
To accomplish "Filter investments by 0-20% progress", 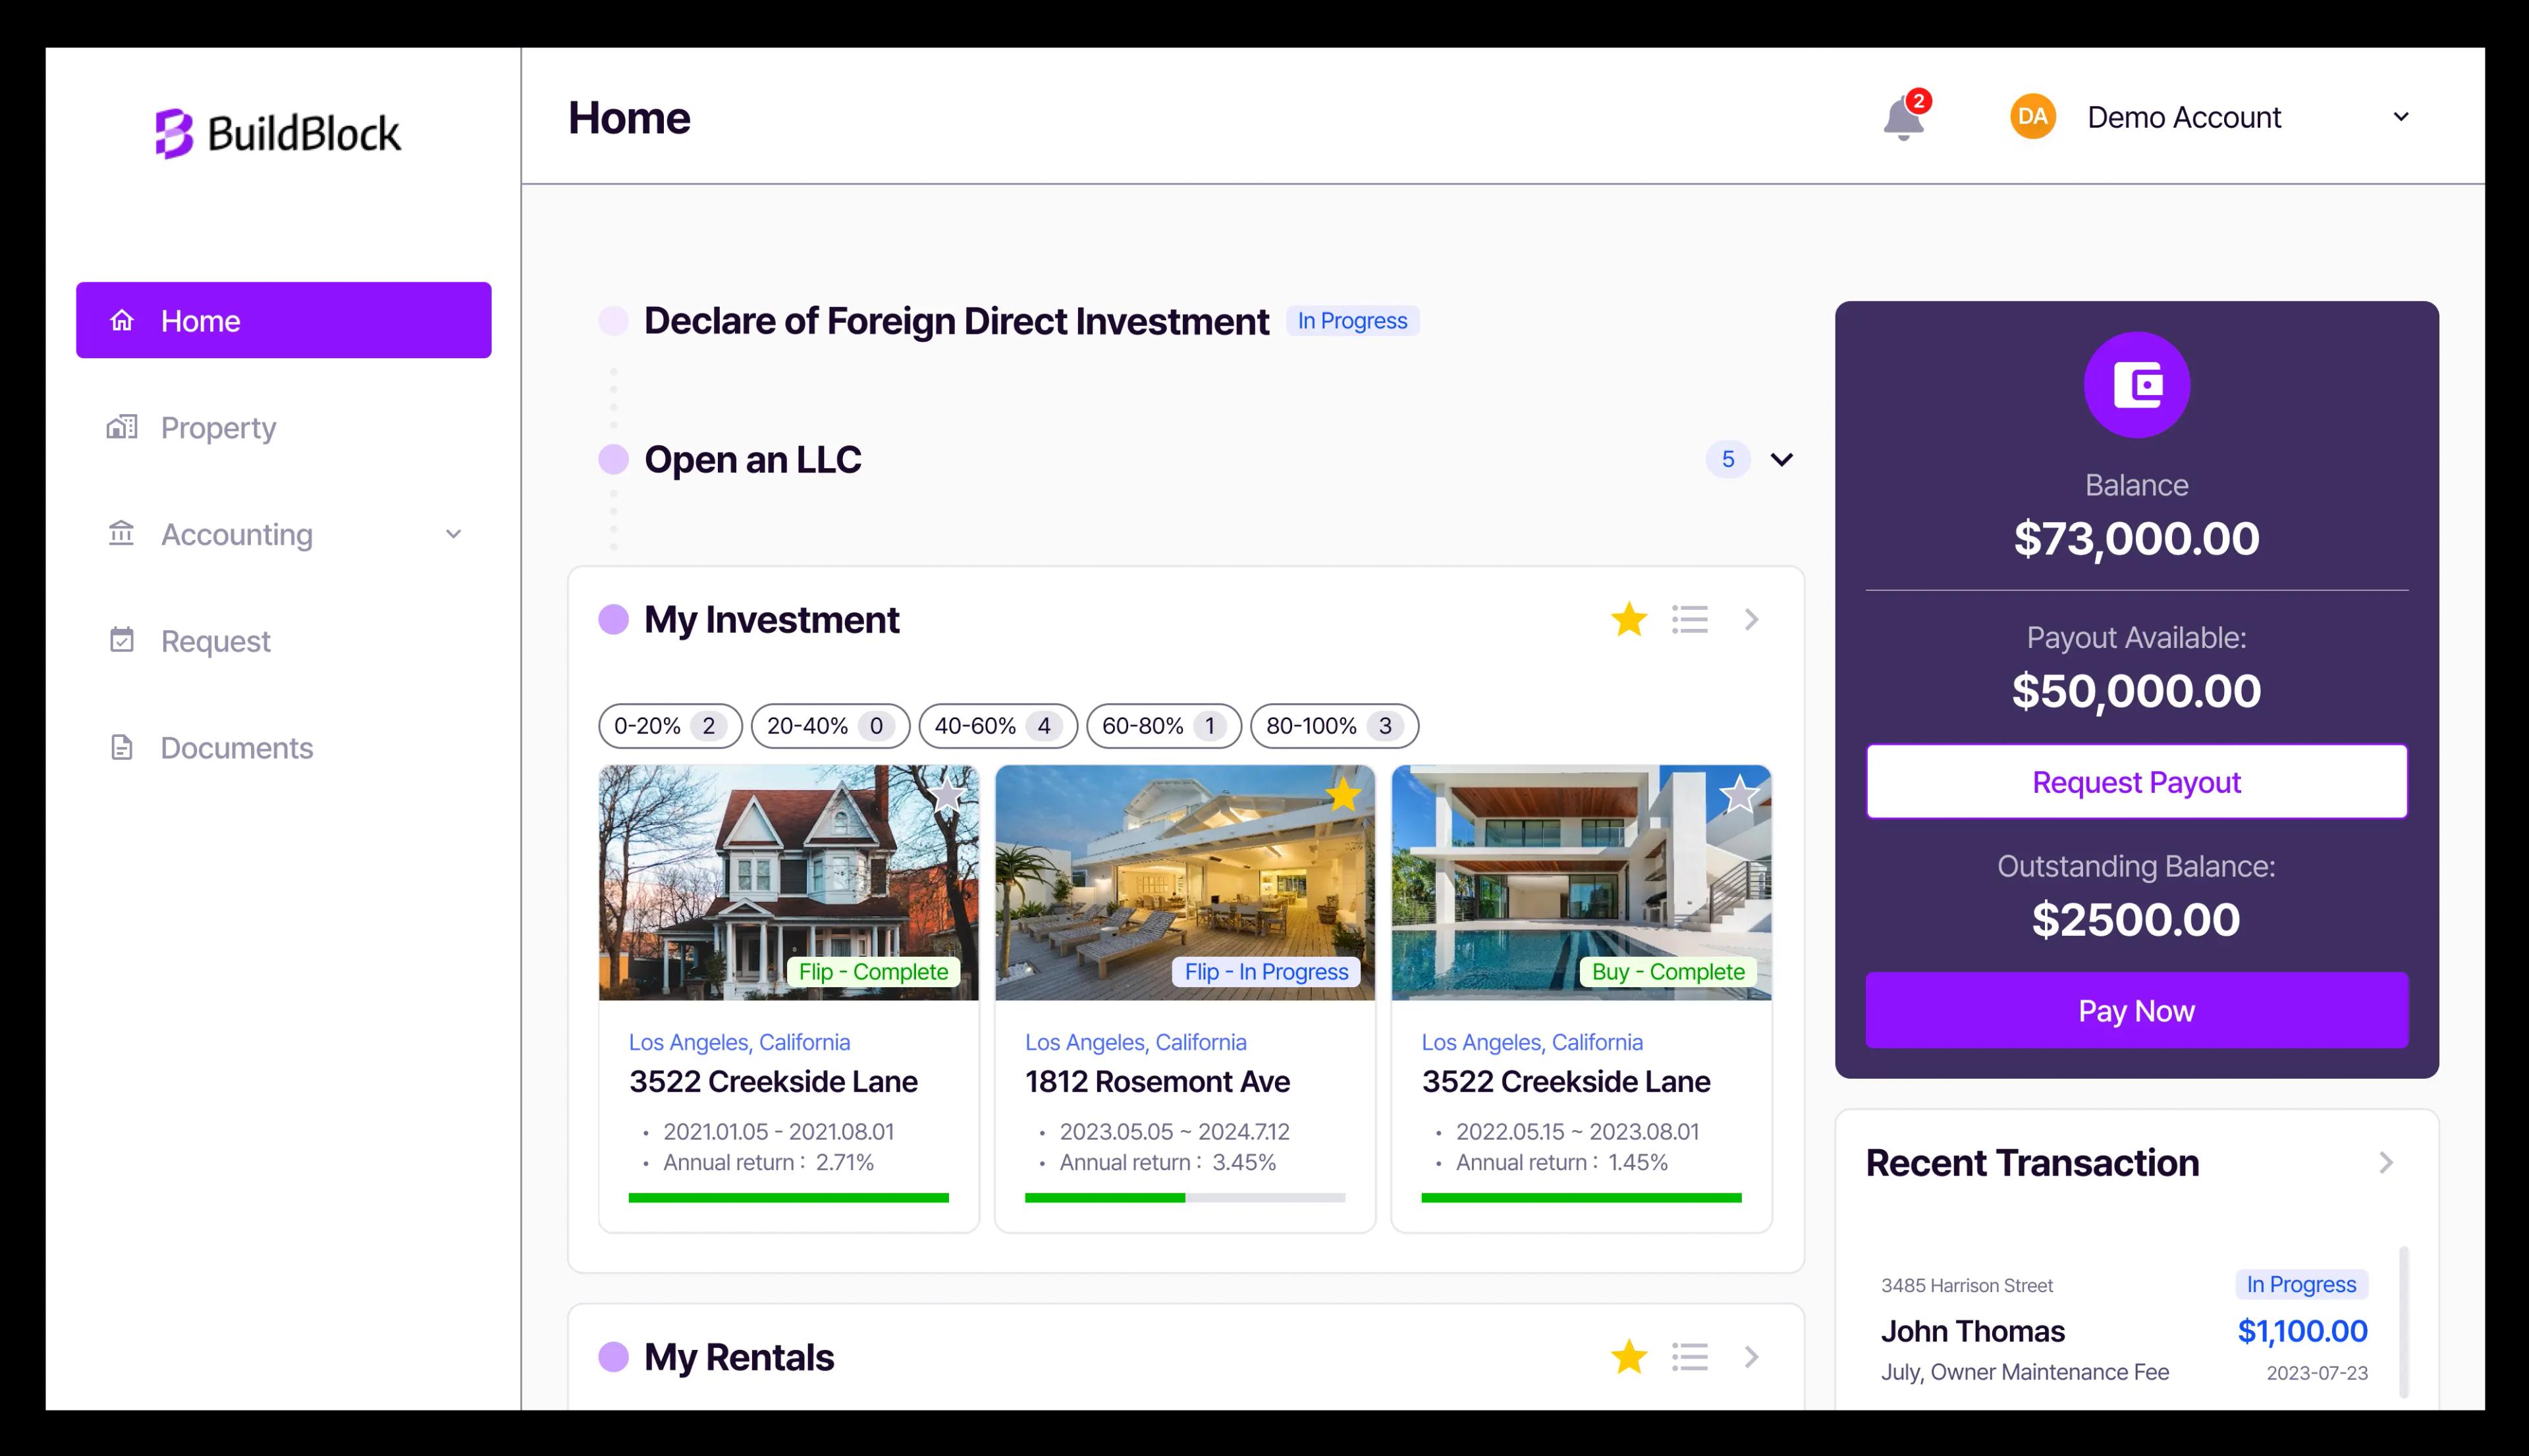I will pos(670,726).
